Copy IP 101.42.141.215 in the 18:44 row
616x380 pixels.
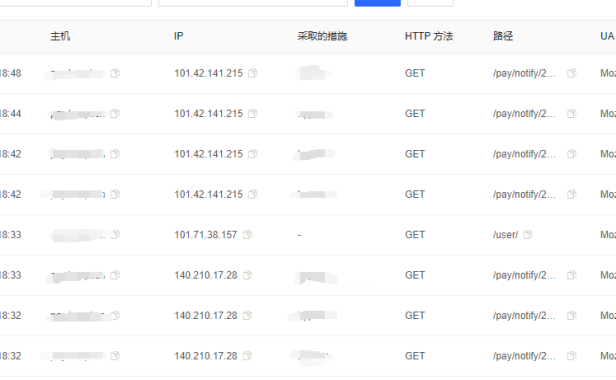pos(253,114)
